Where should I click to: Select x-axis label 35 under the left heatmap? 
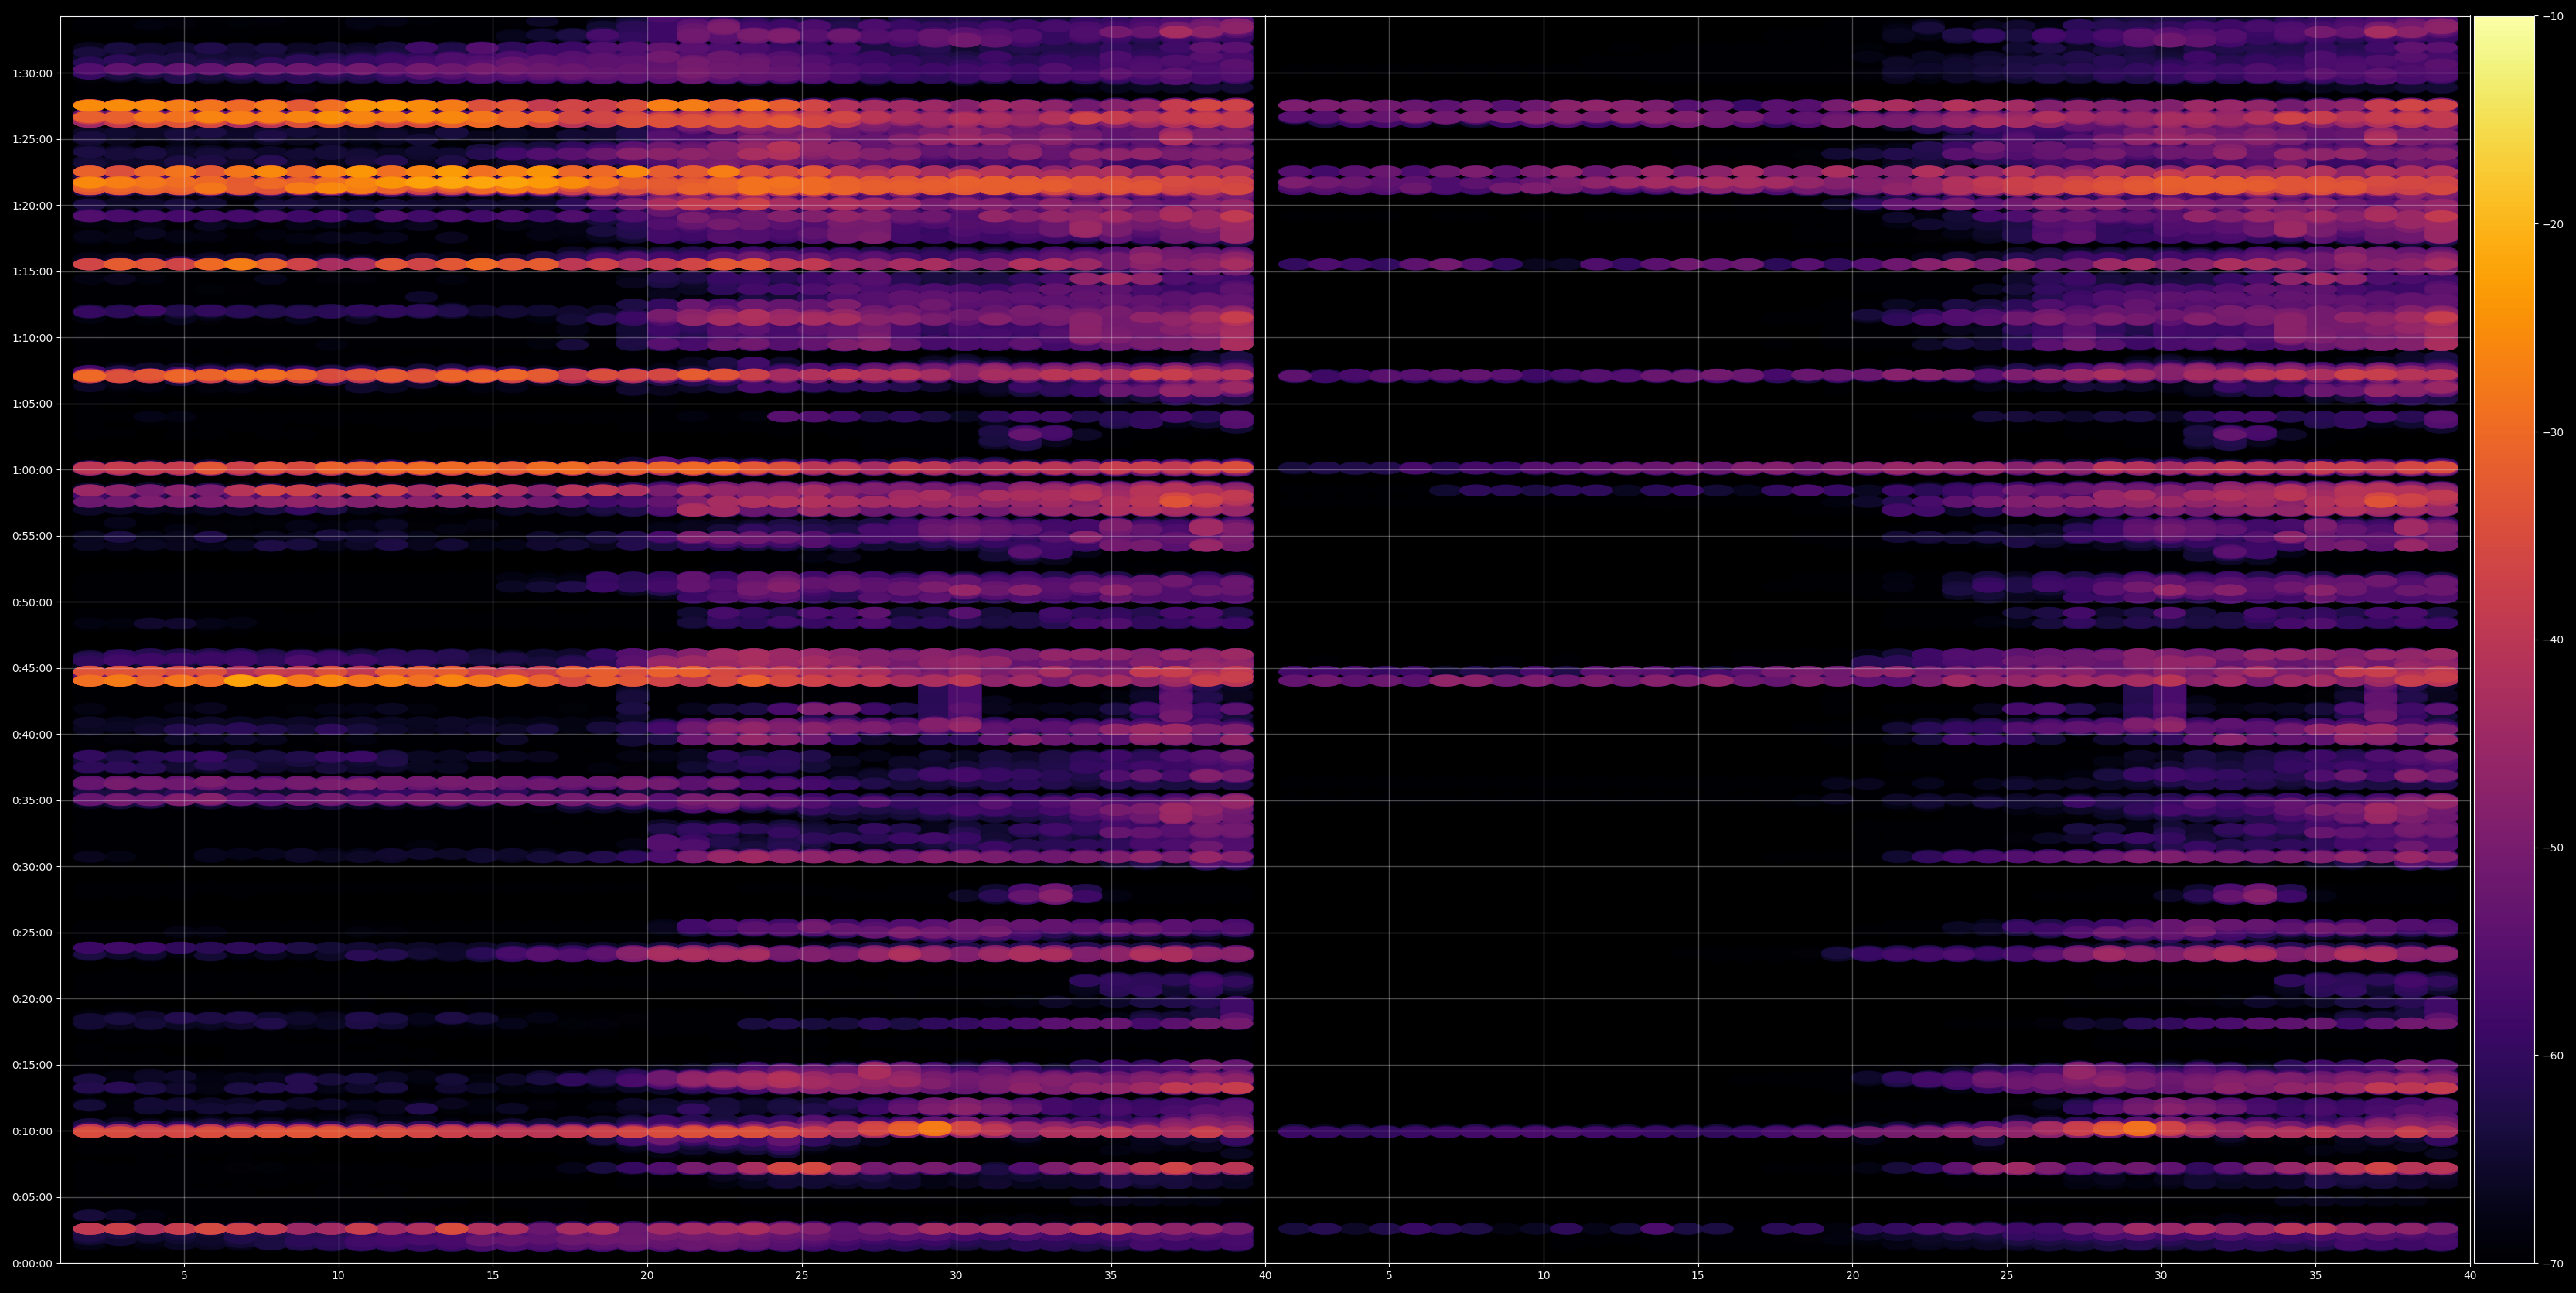(1111, 1276)
